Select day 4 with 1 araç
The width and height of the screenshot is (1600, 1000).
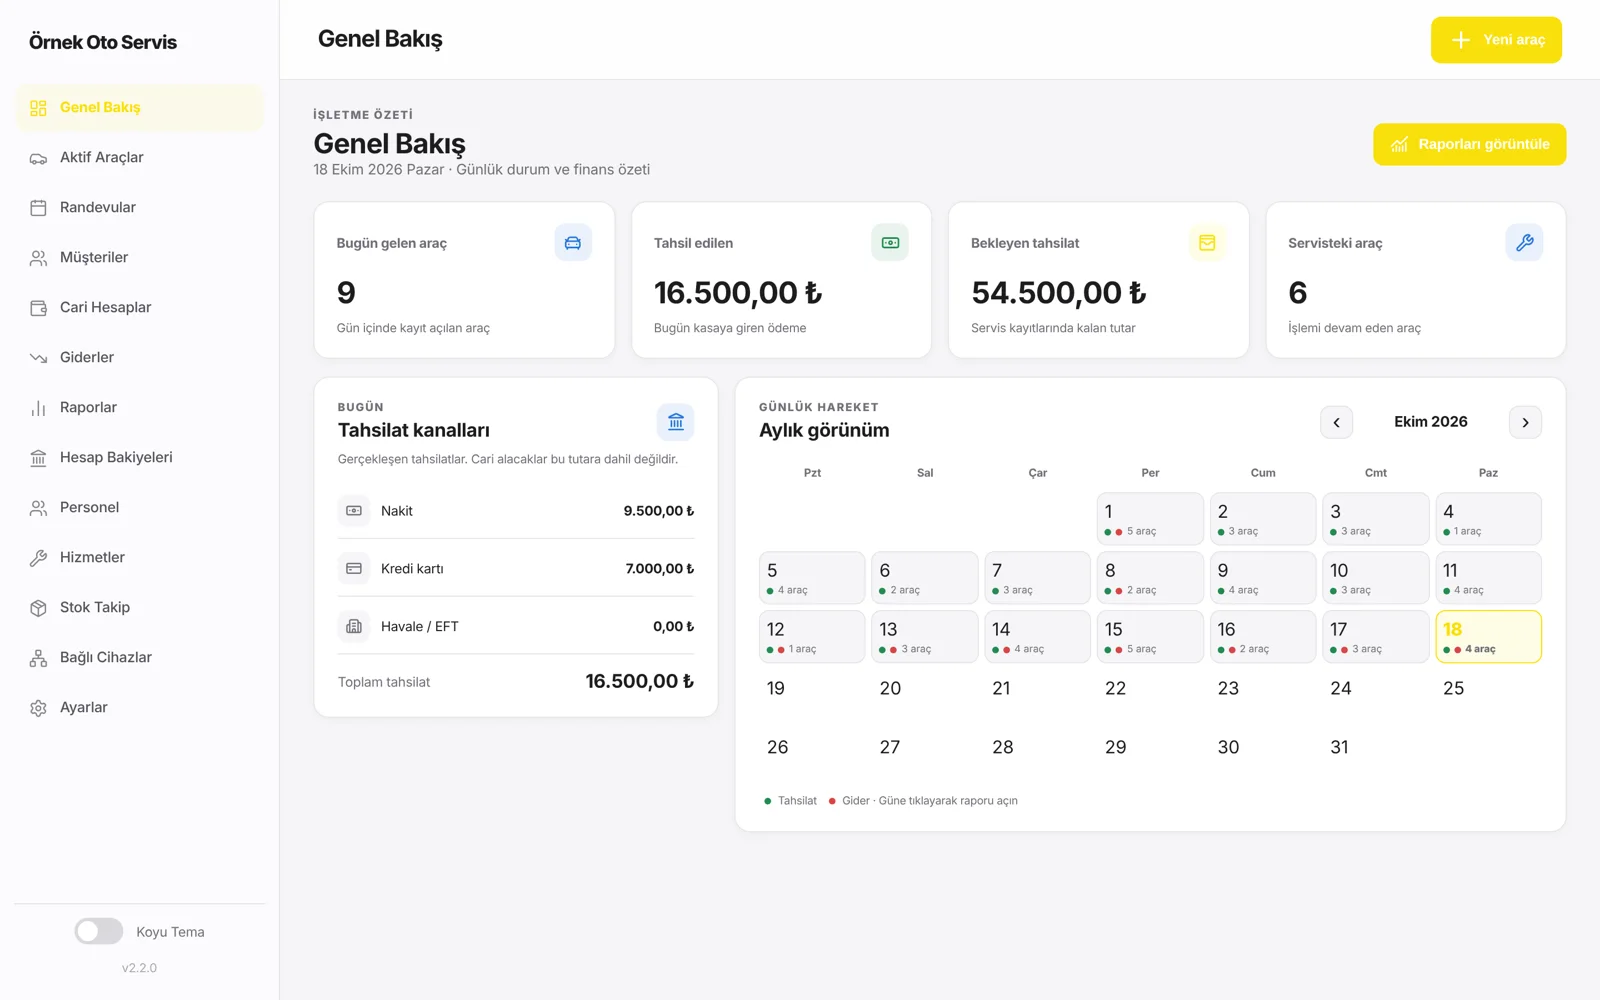[x=1488, y=518]
